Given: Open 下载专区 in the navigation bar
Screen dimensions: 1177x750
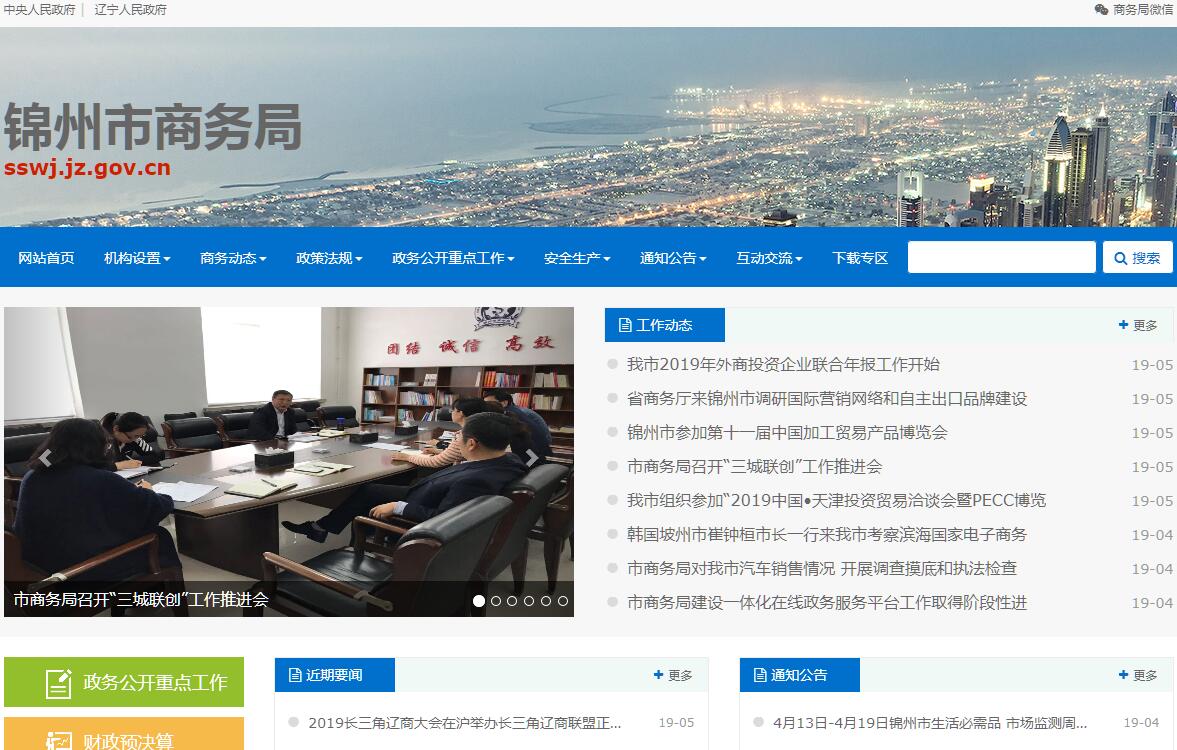Looking at the screenshot, I should 859,258.
